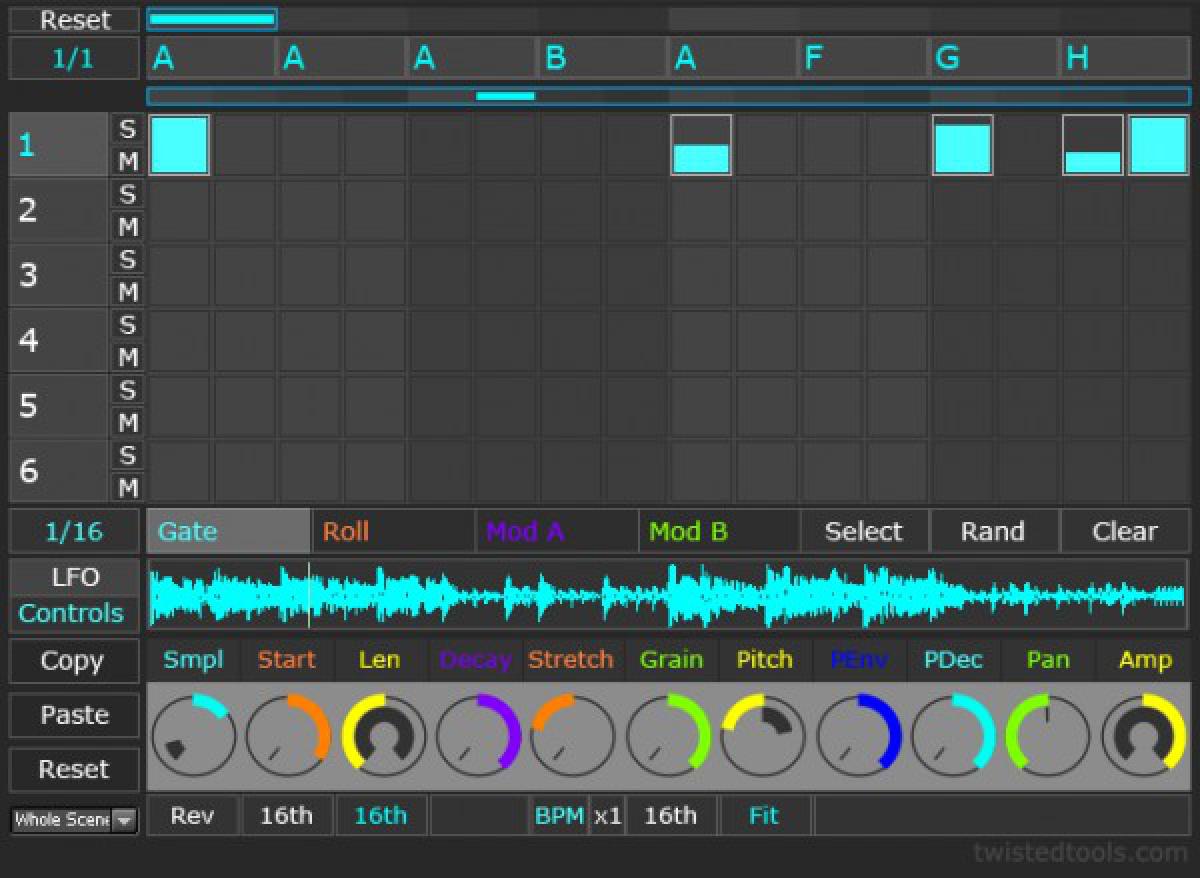Open the Mod B tab
The height and width of the screenshot is (878, 1200).
720,531
